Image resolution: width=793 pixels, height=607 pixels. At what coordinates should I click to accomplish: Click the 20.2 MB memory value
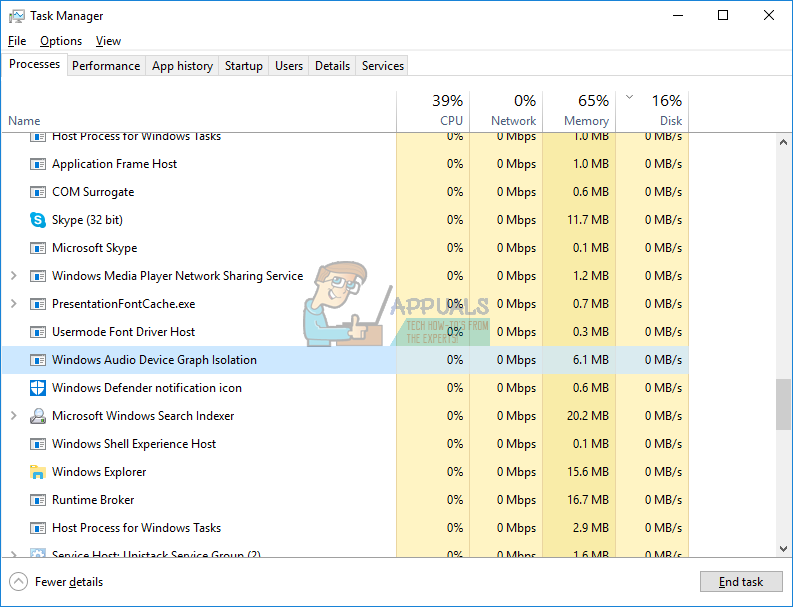pos(588,416)
